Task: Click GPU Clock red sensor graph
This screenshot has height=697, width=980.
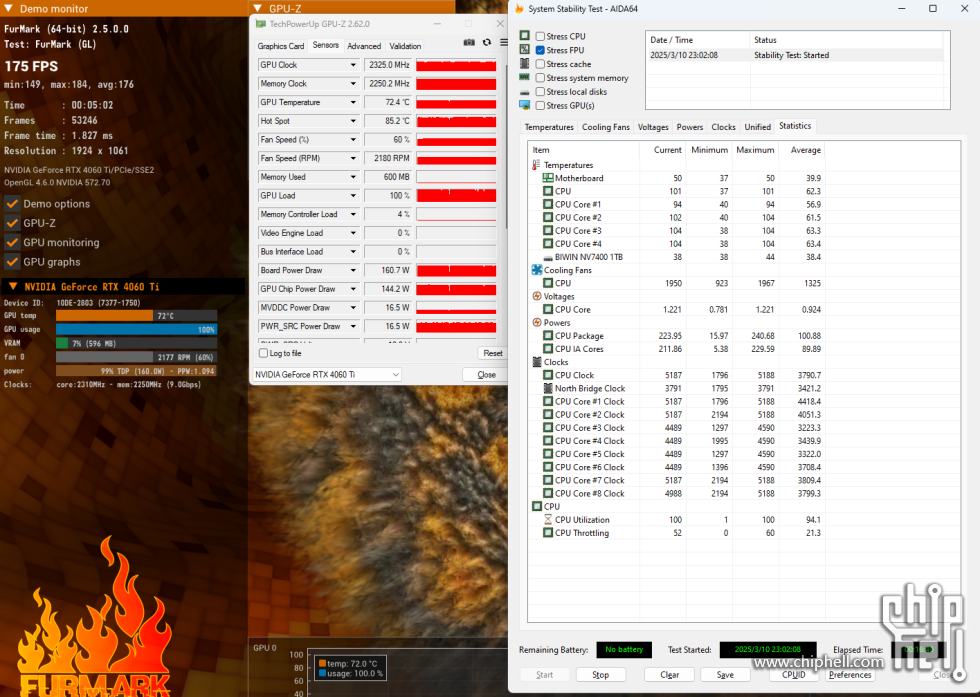Action: (456, 65)
